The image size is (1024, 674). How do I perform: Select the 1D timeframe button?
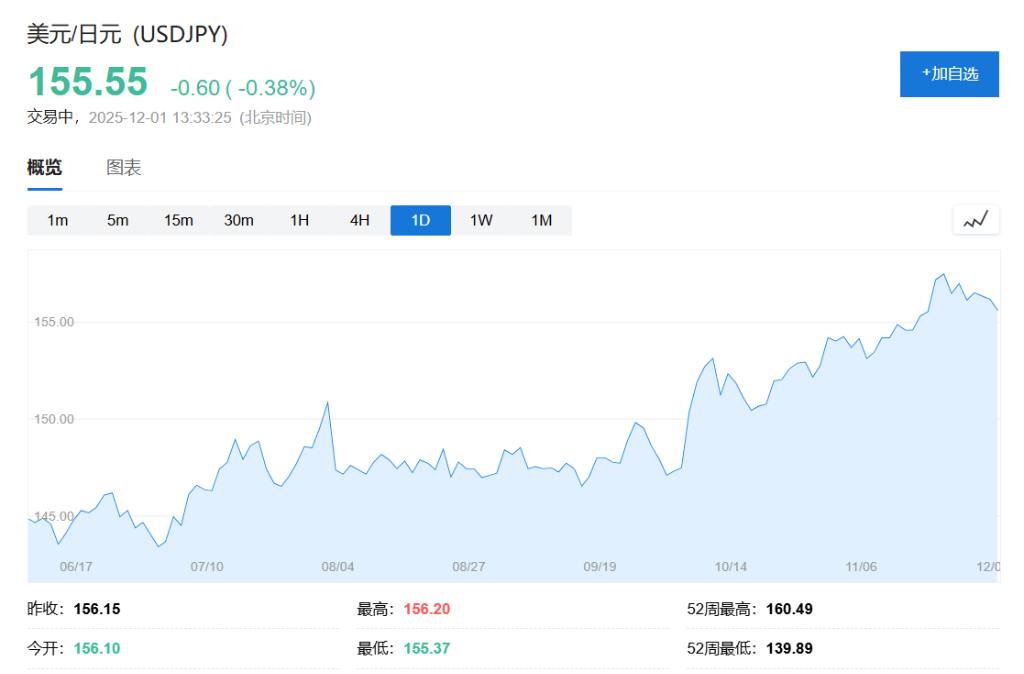420,220
